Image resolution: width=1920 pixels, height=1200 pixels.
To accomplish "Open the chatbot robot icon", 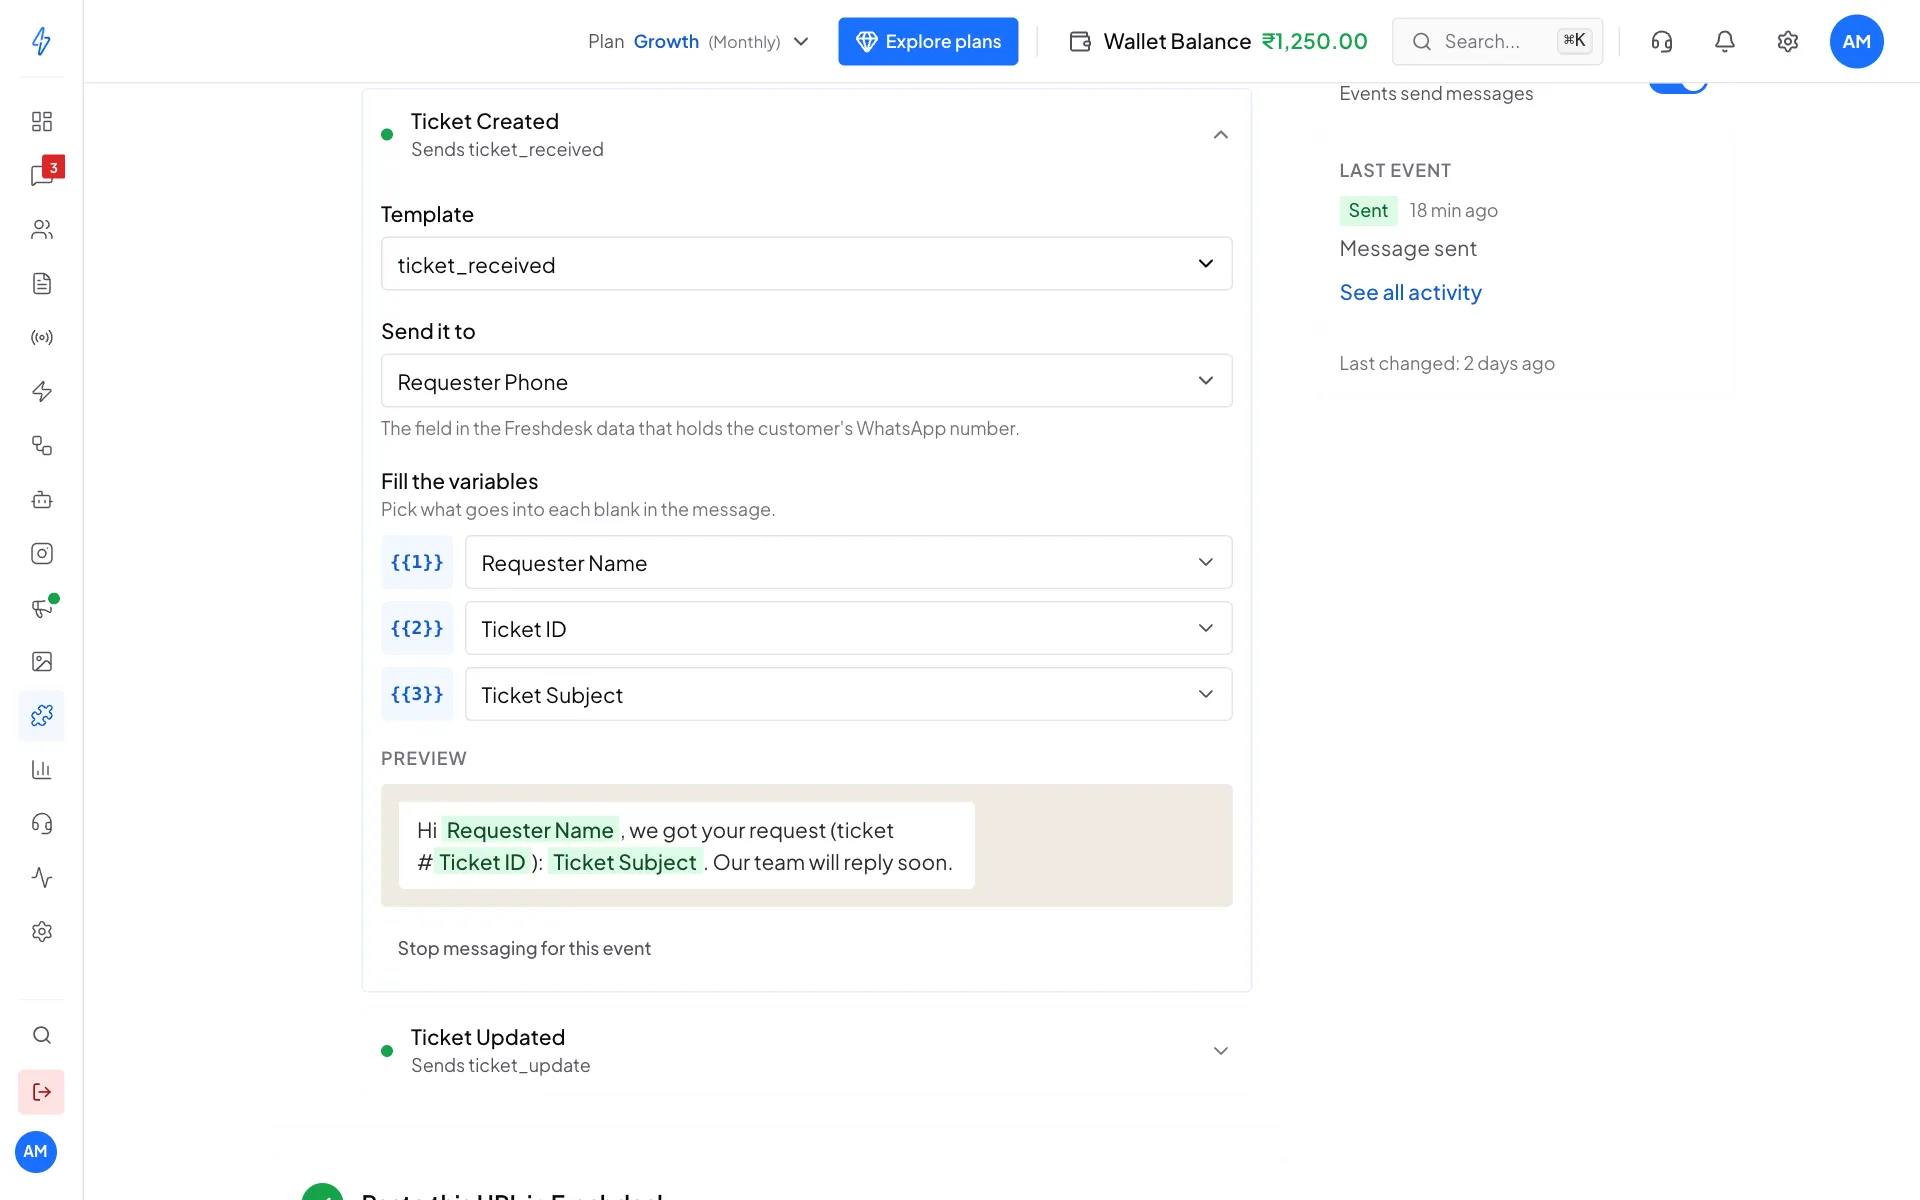I will click(x=41, y=499).
